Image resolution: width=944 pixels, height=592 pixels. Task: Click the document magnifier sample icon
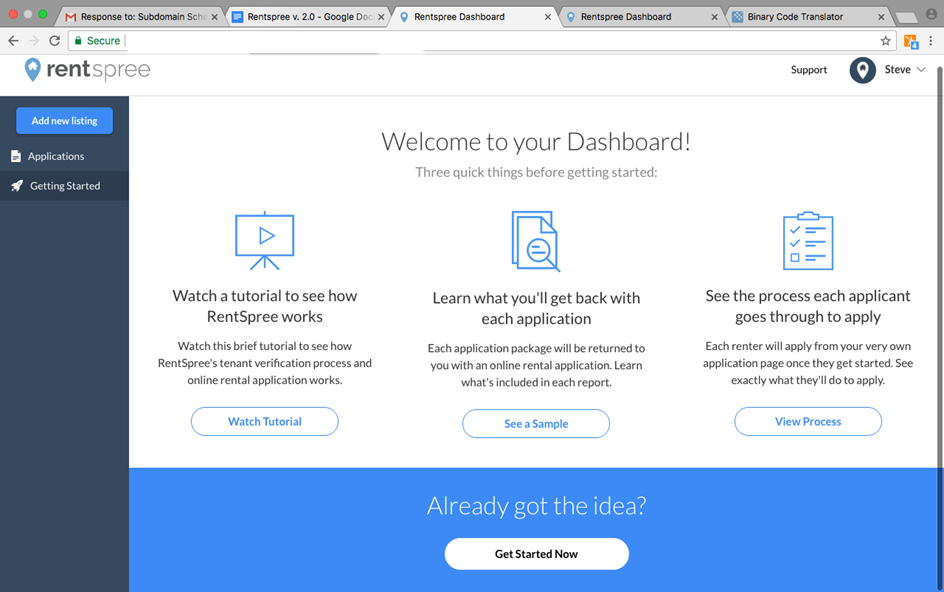tap(536, 241)
